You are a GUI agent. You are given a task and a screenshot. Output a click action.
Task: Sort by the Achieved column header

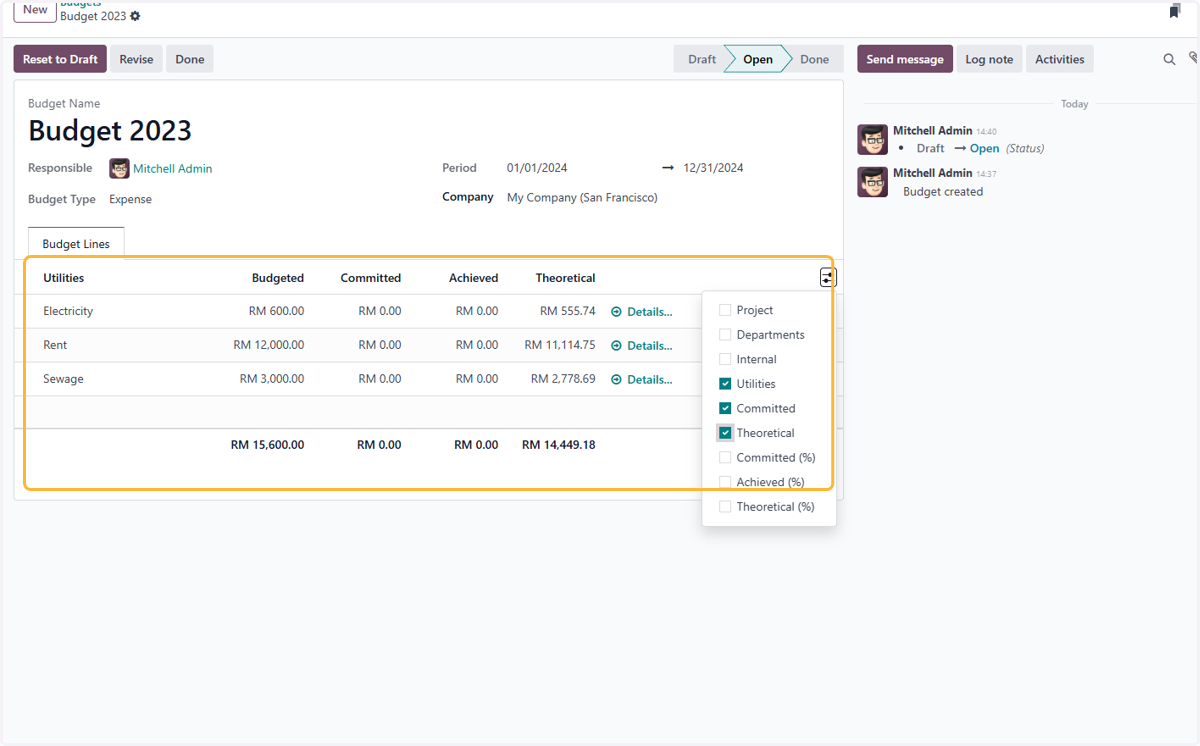pos(474,278)
